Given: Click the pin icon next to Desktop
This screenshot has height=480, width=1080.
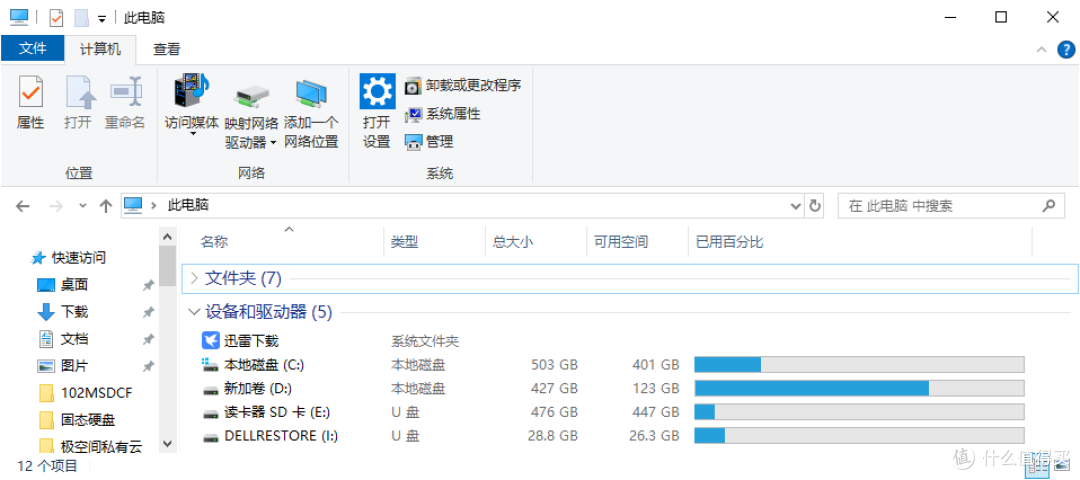Looking at the screenshot, I should point(147,285).
